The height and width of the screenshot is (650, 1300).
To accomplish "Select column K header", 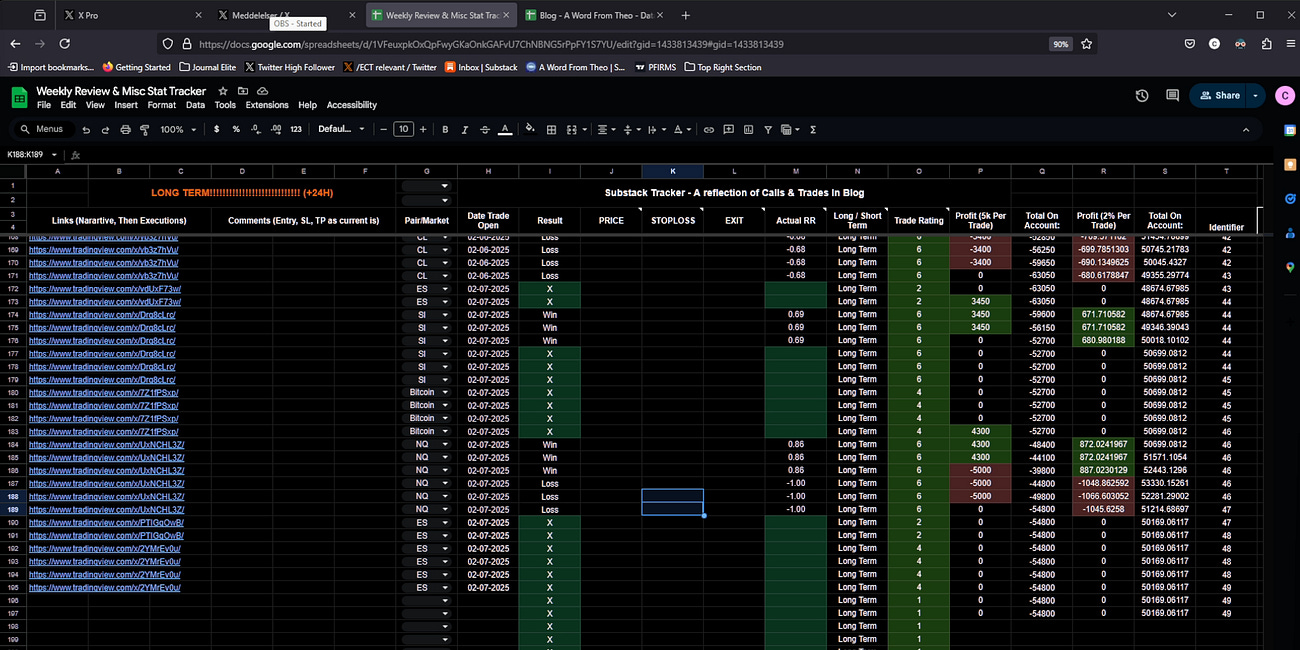I will pyautogui.click(x=672, y=171).
